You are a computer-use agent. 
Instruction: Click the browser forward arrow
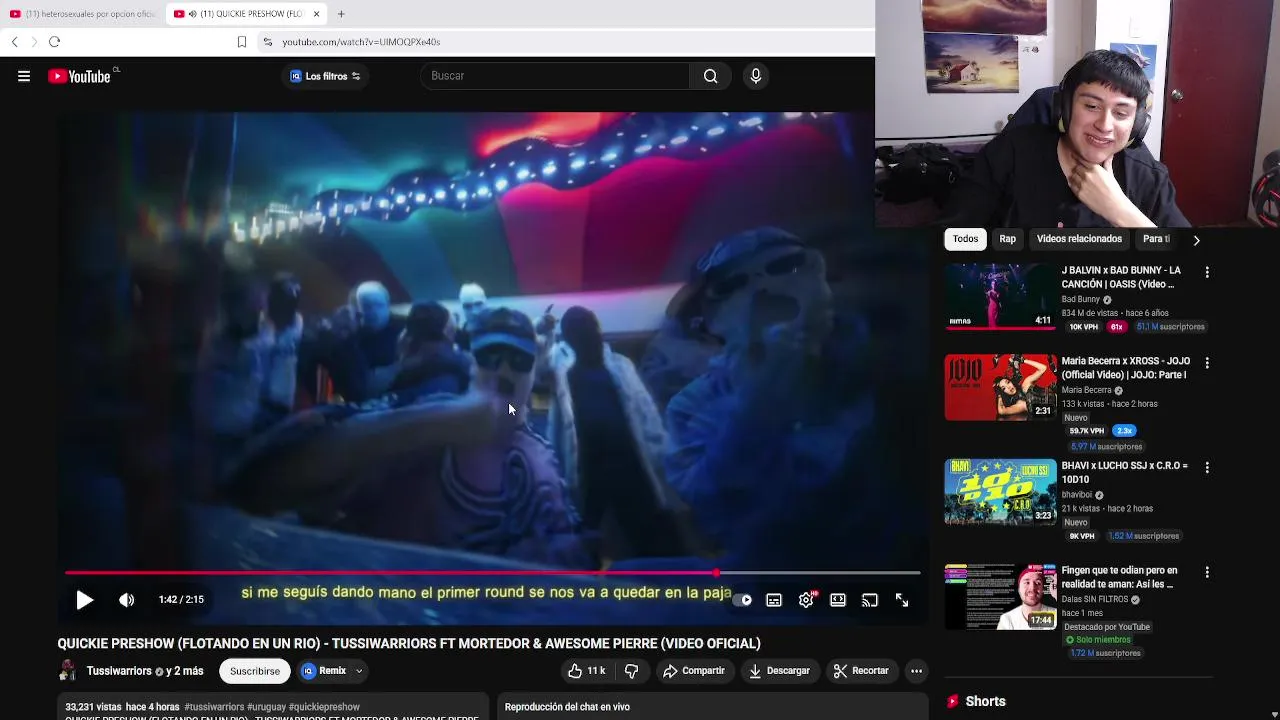click(x=34, y=42)
